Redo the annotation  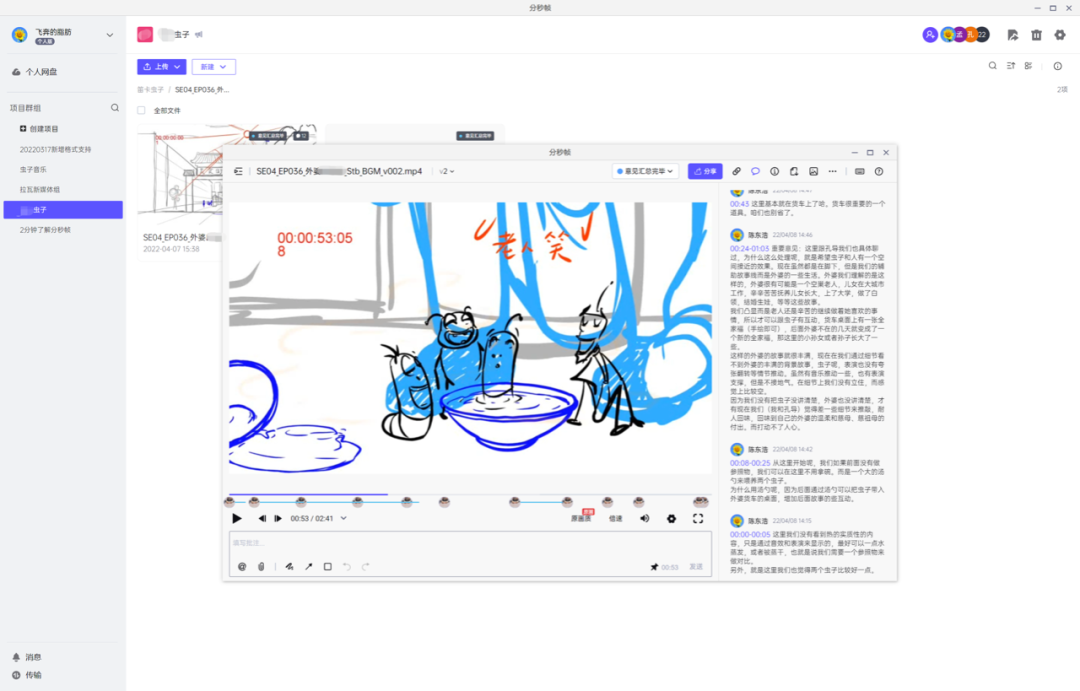pos(366,566)
